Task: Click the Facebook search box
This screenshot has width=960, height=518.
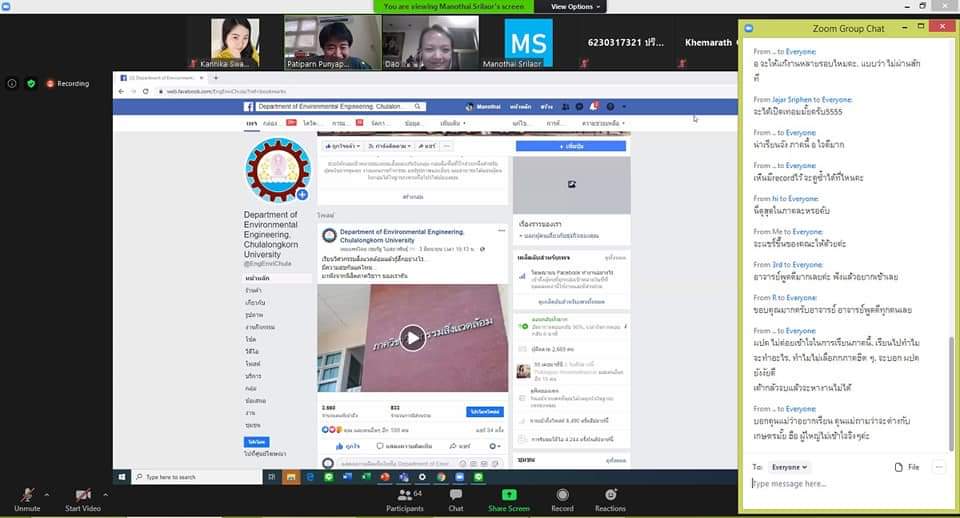Action: coord(334,107)
